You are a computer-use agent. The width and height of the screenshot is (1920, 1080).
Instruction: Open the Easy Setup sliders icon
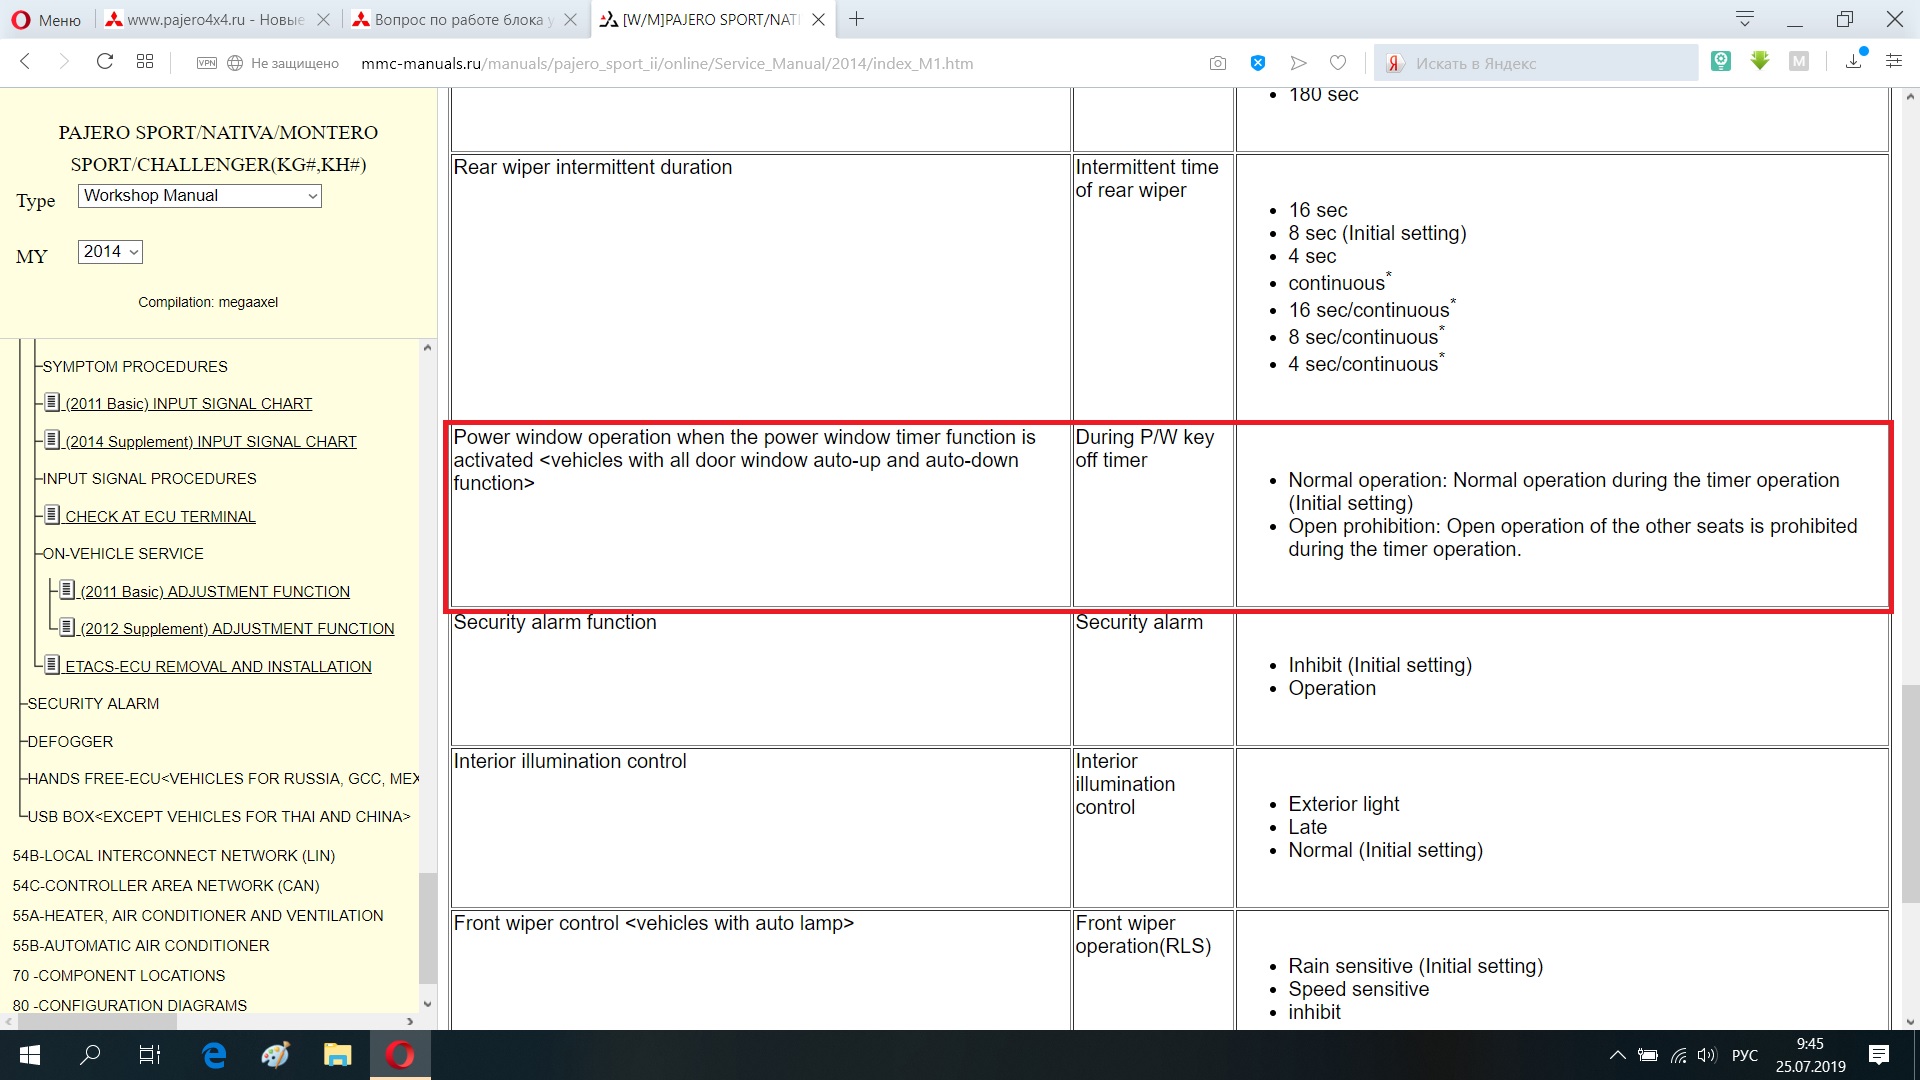pos(1894,62)
